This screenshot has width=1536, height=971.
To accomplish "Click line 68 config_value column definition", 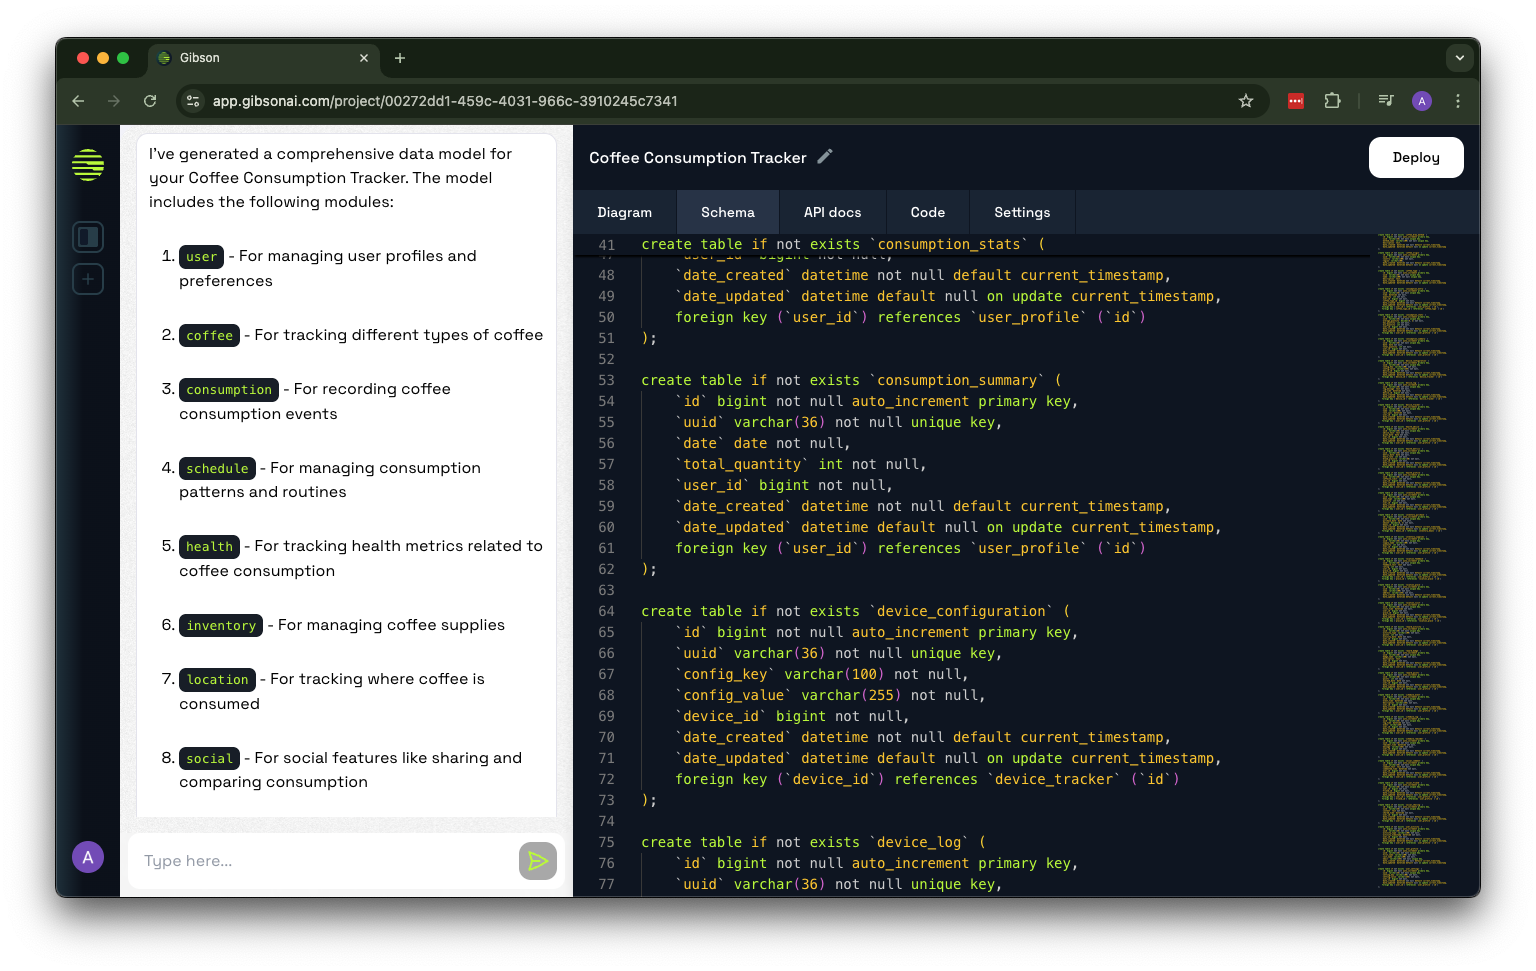I will pos(830,696).
